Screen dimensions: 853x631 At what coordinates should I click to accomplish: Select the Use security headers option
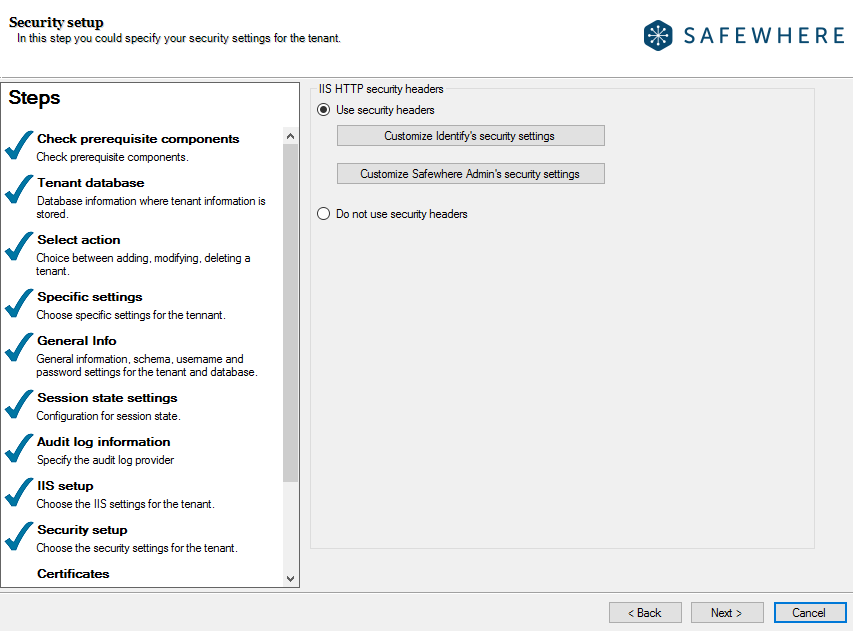click(x=323, y=110)
